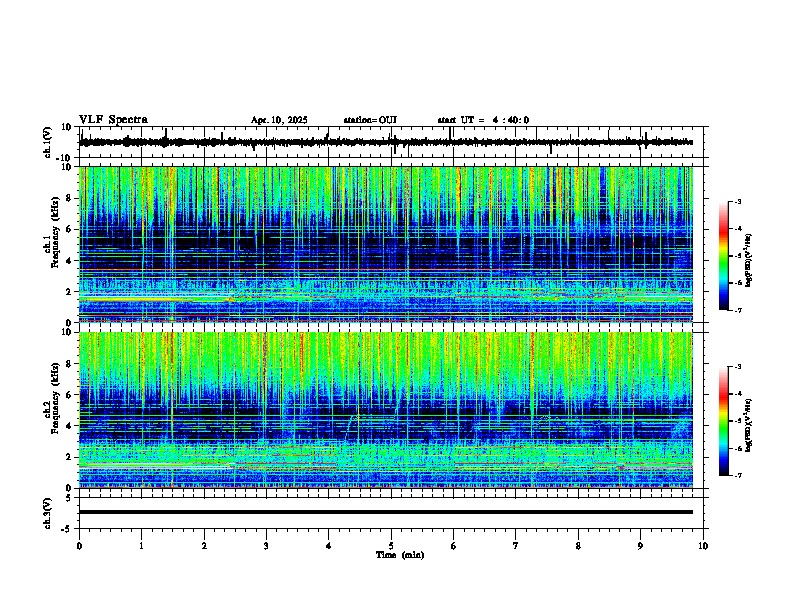Click the "-7" value on ch.2 colorbar
This screenshot has width=792, height=612.
click(737, 476)
